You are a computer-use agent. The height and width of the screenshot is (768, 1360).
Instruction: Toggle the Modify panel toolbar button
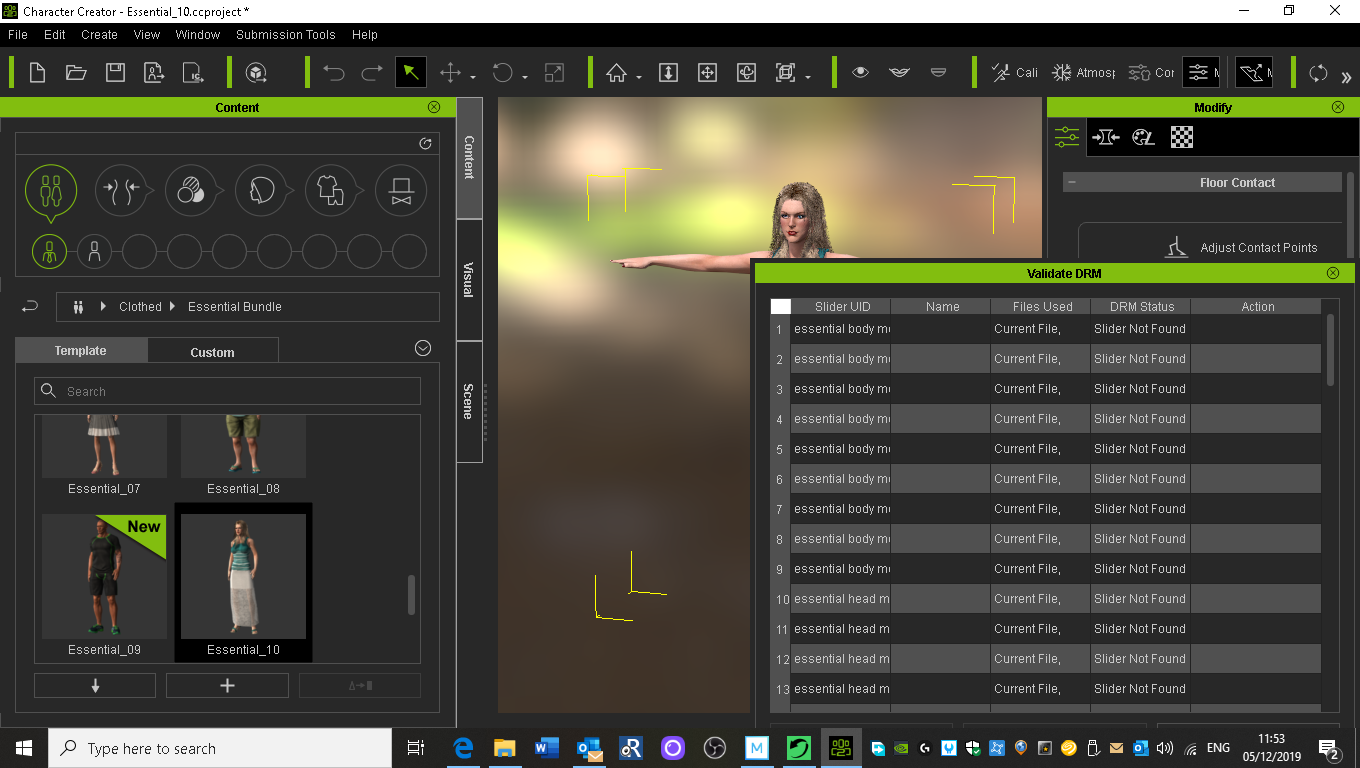click(1201, 72)
